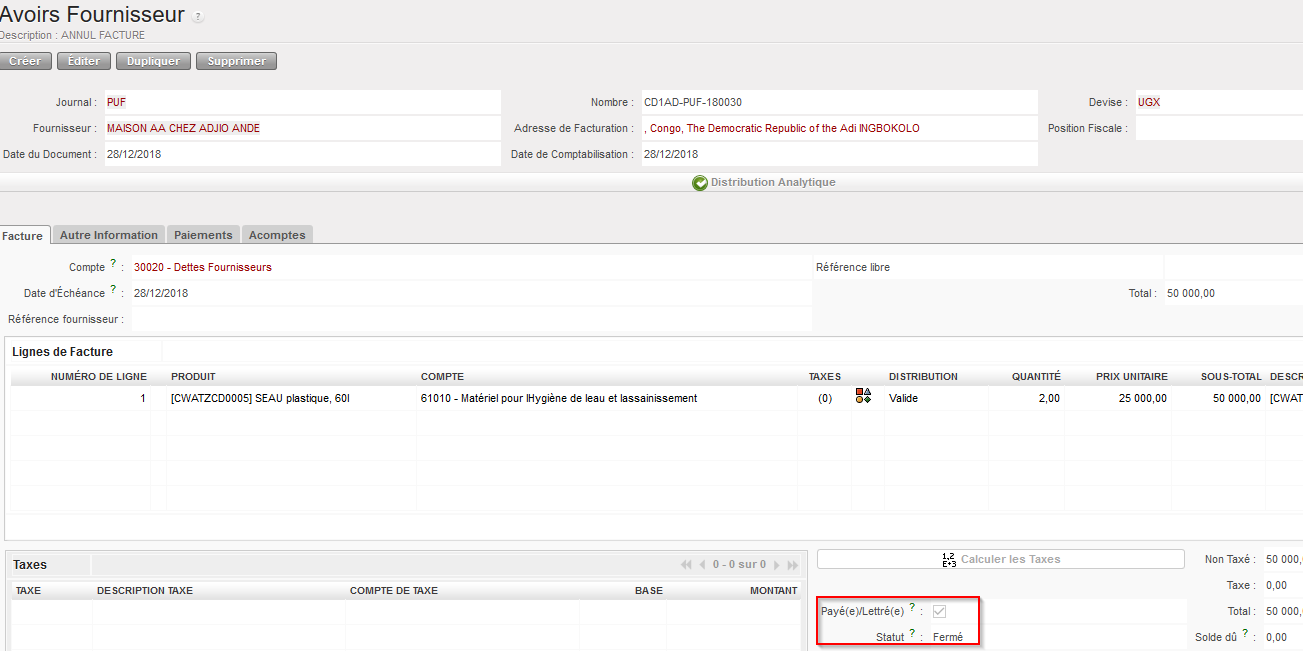Toggle the Payé(e)/Lettré(e) checkbox

[939, 611]
